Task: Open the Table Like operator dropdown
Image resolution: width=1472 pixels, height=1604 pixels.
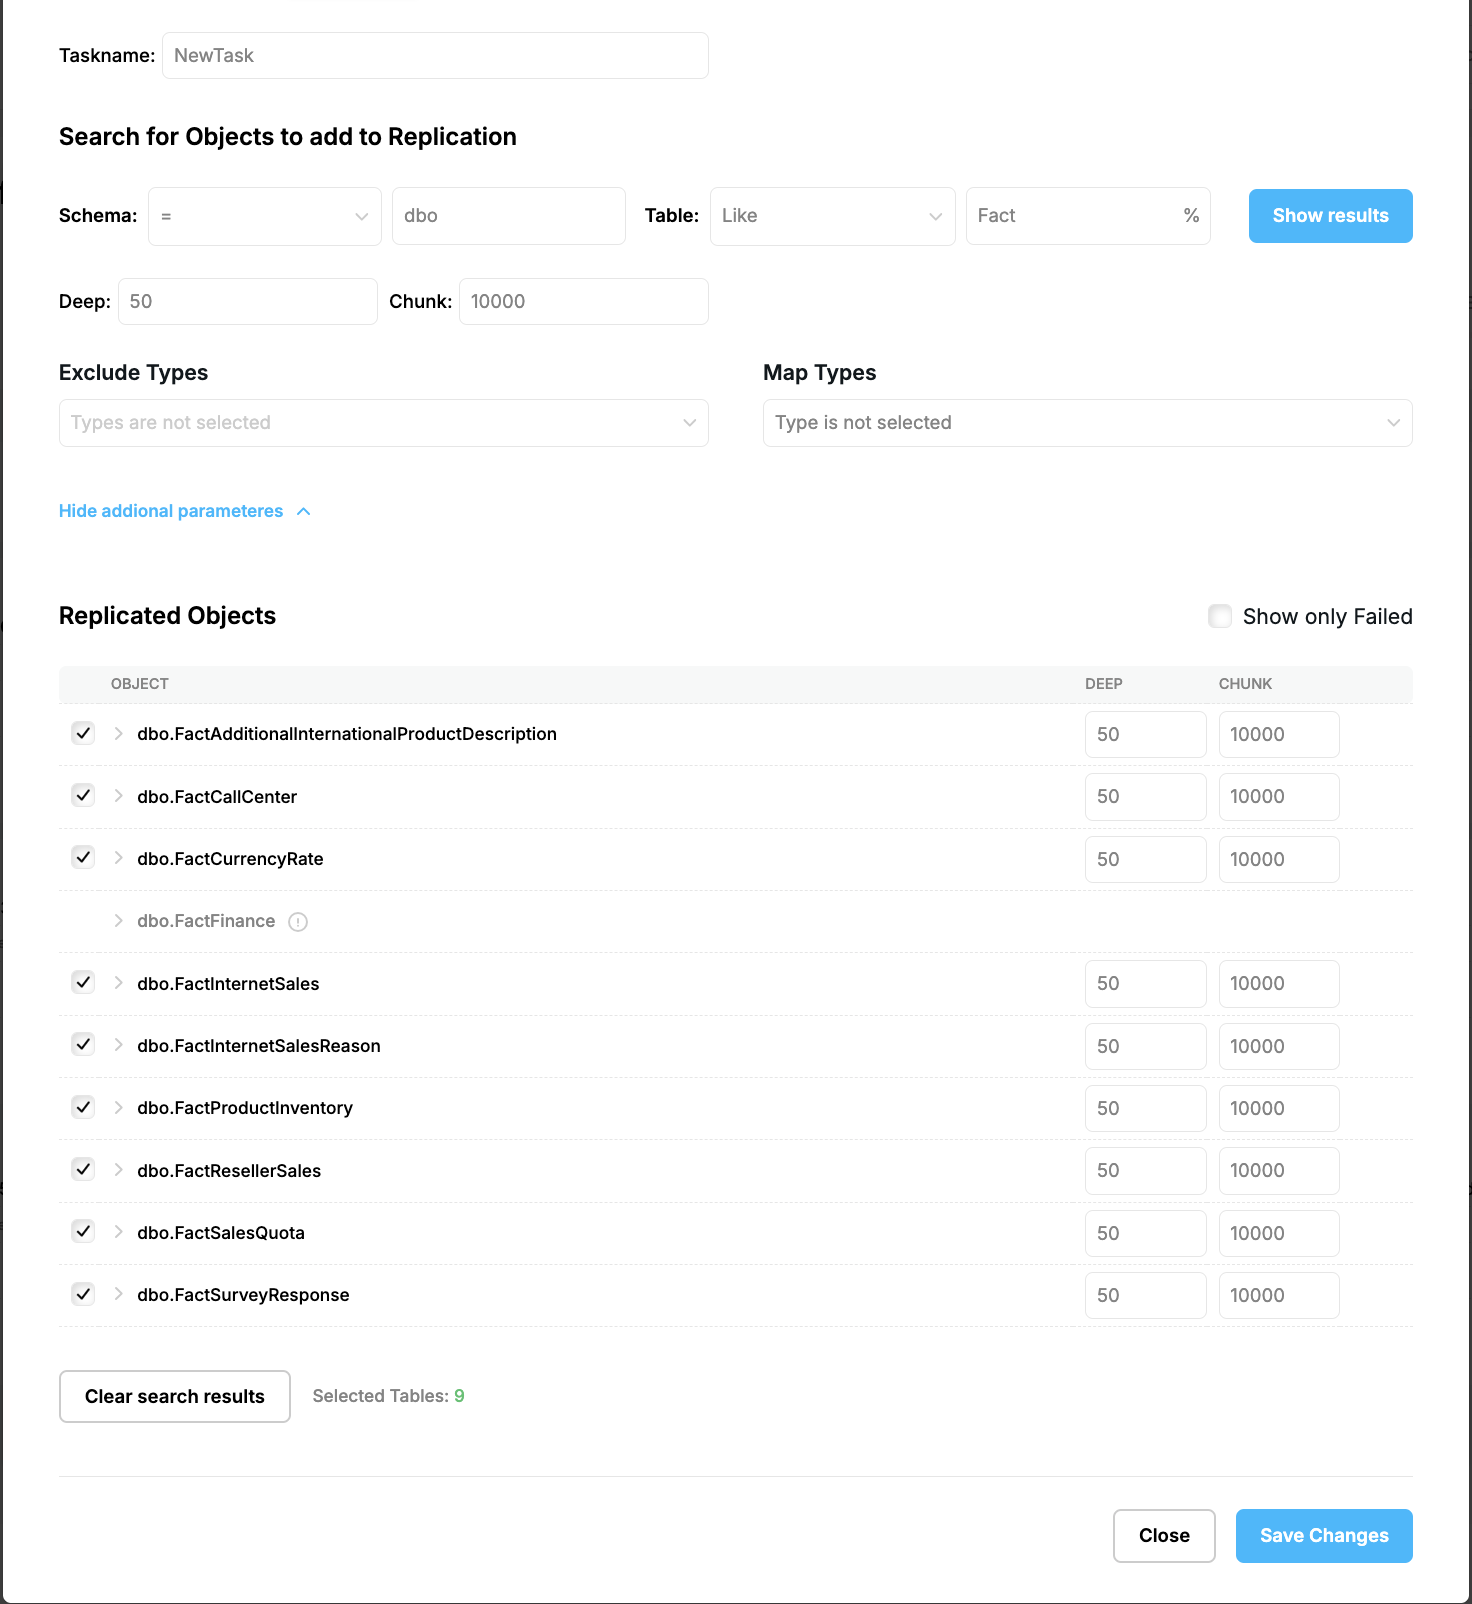Action: [x=832, y=216]
